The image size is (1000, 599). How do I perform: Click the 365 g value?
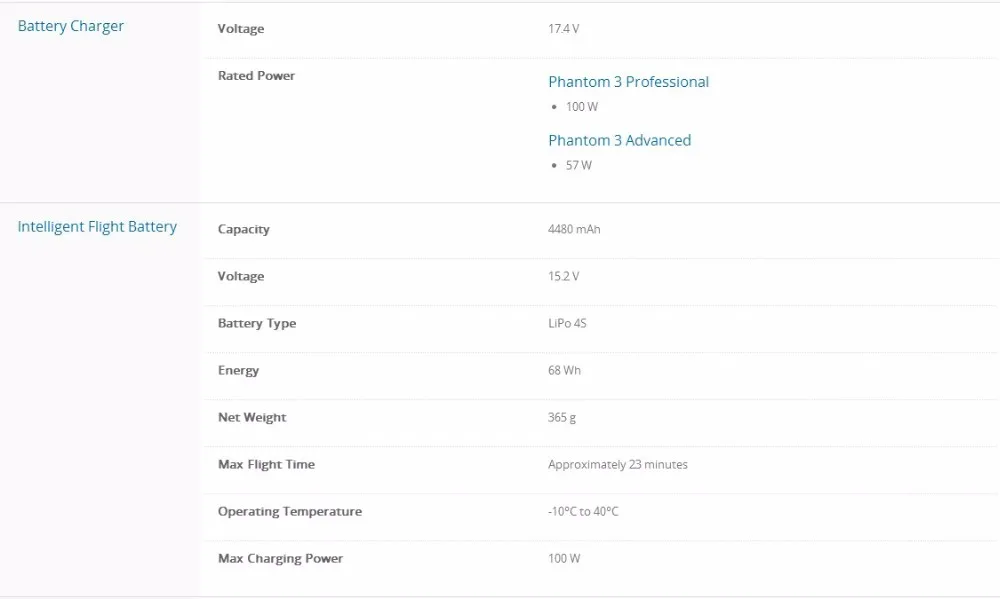pyautogui.click(x=562, y=417)
